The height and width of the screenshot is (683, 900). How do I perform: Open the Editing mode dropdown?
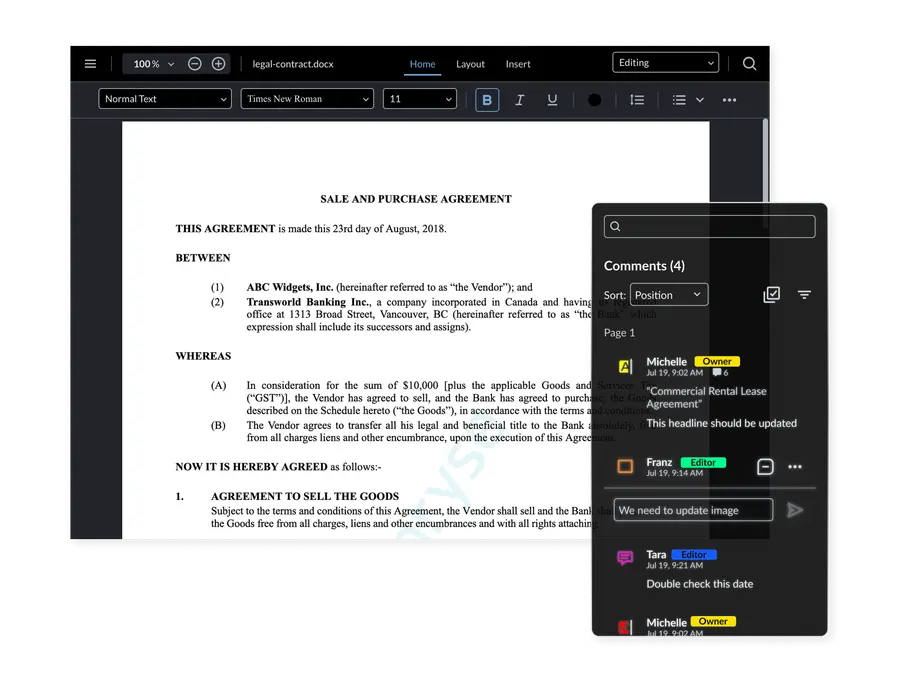click(665, 63)
